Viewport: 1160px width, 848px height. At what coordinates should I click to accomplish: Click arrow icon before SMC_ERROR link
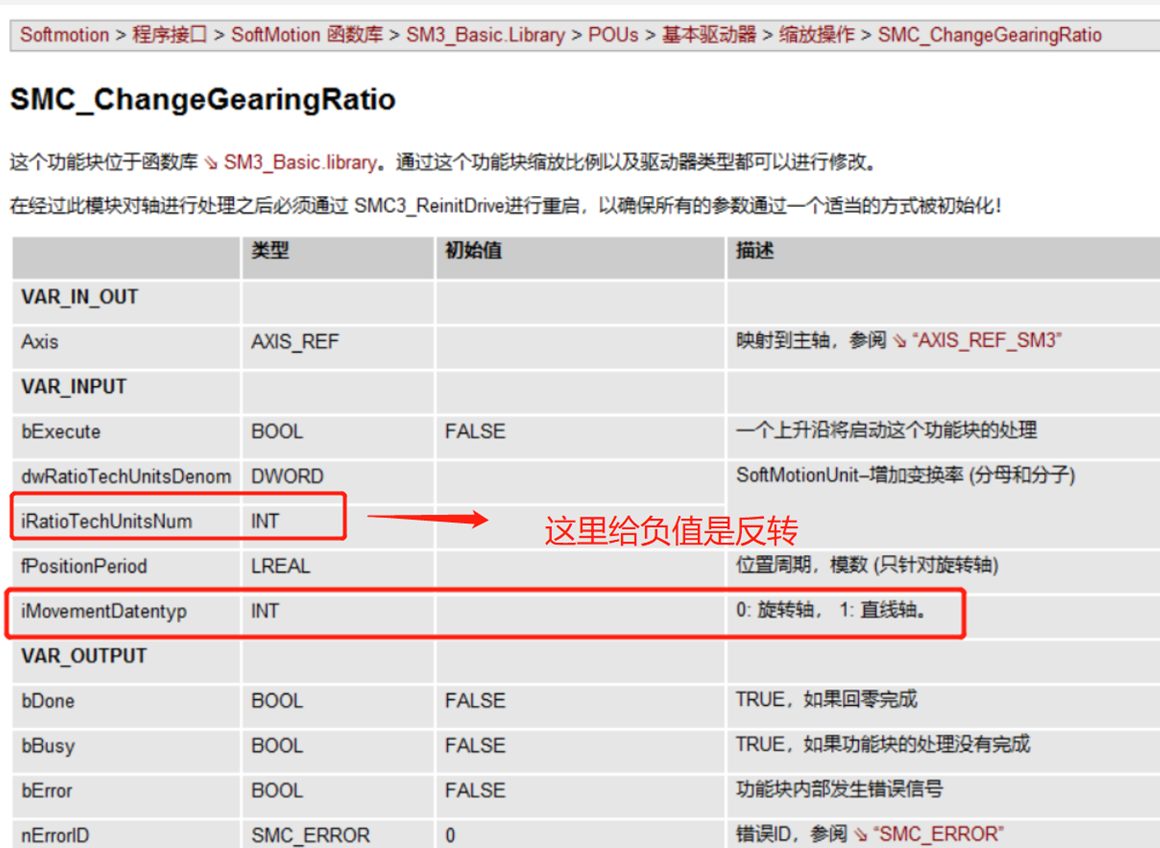click(860, 835)
